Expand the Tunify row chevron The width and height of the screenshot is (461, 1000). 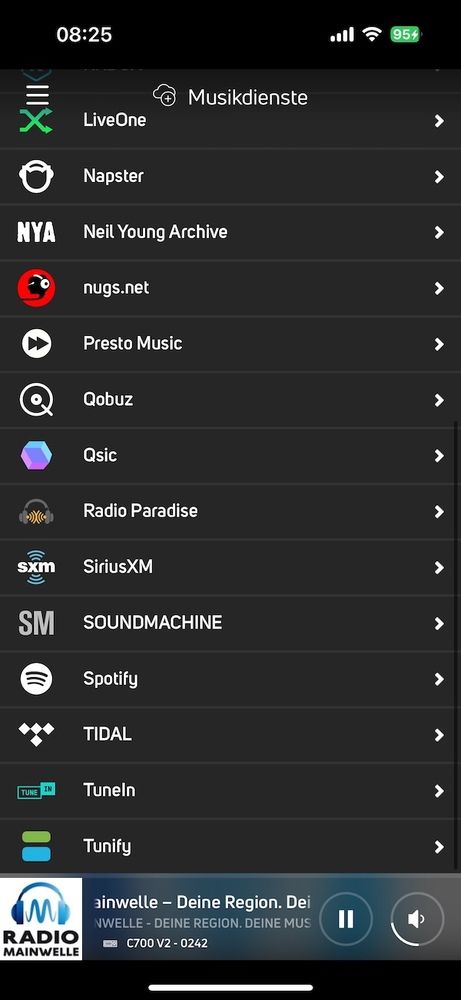439,847
